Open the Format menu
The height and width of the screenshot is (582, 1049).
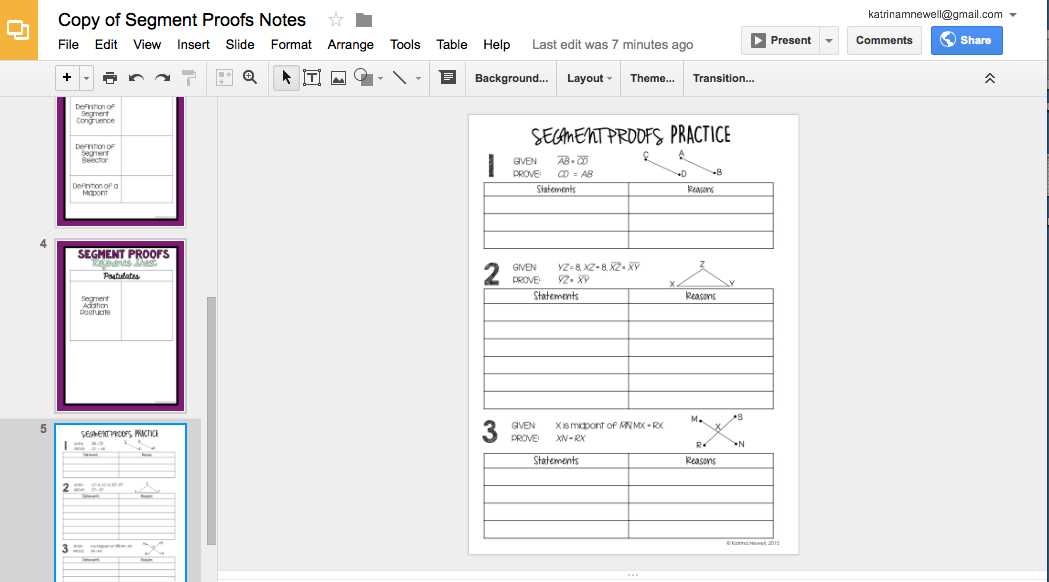pos(291,45)
